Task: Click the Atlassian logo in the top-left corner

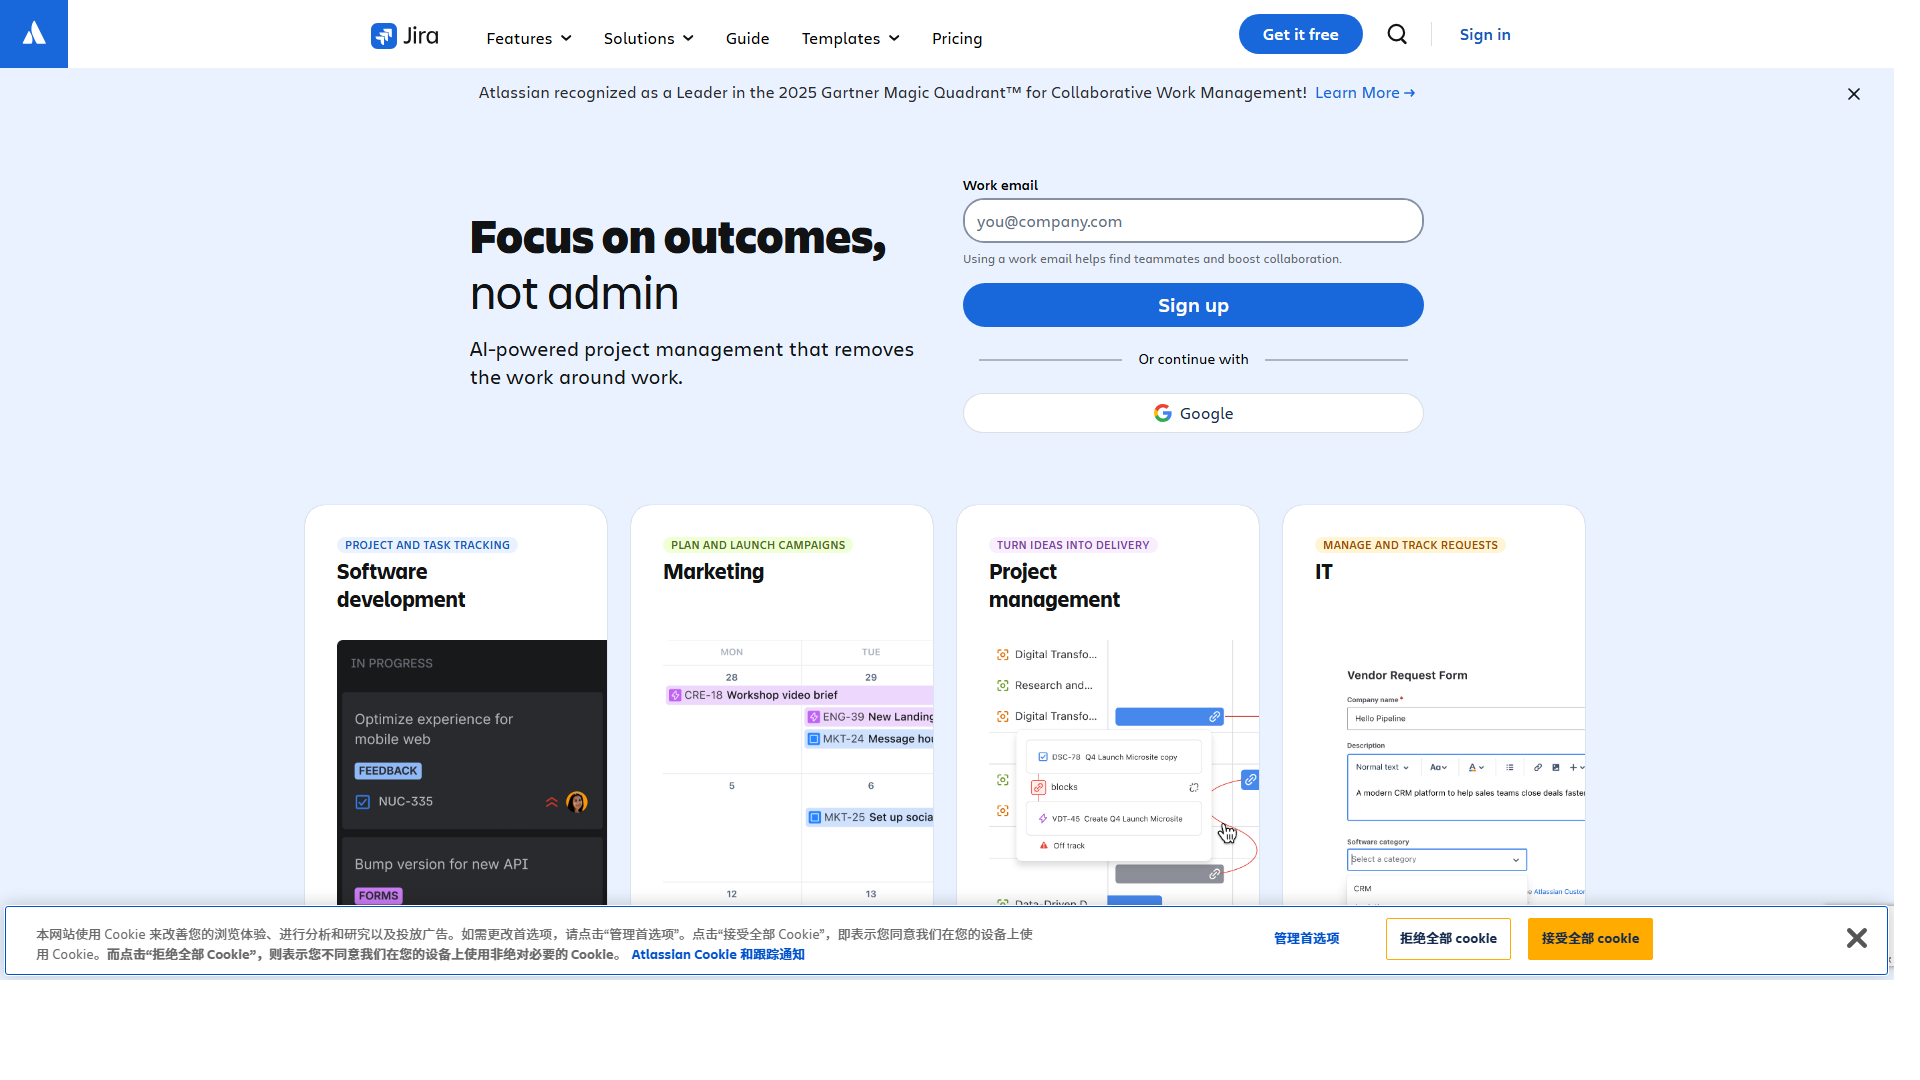Action: coord(33,33)
